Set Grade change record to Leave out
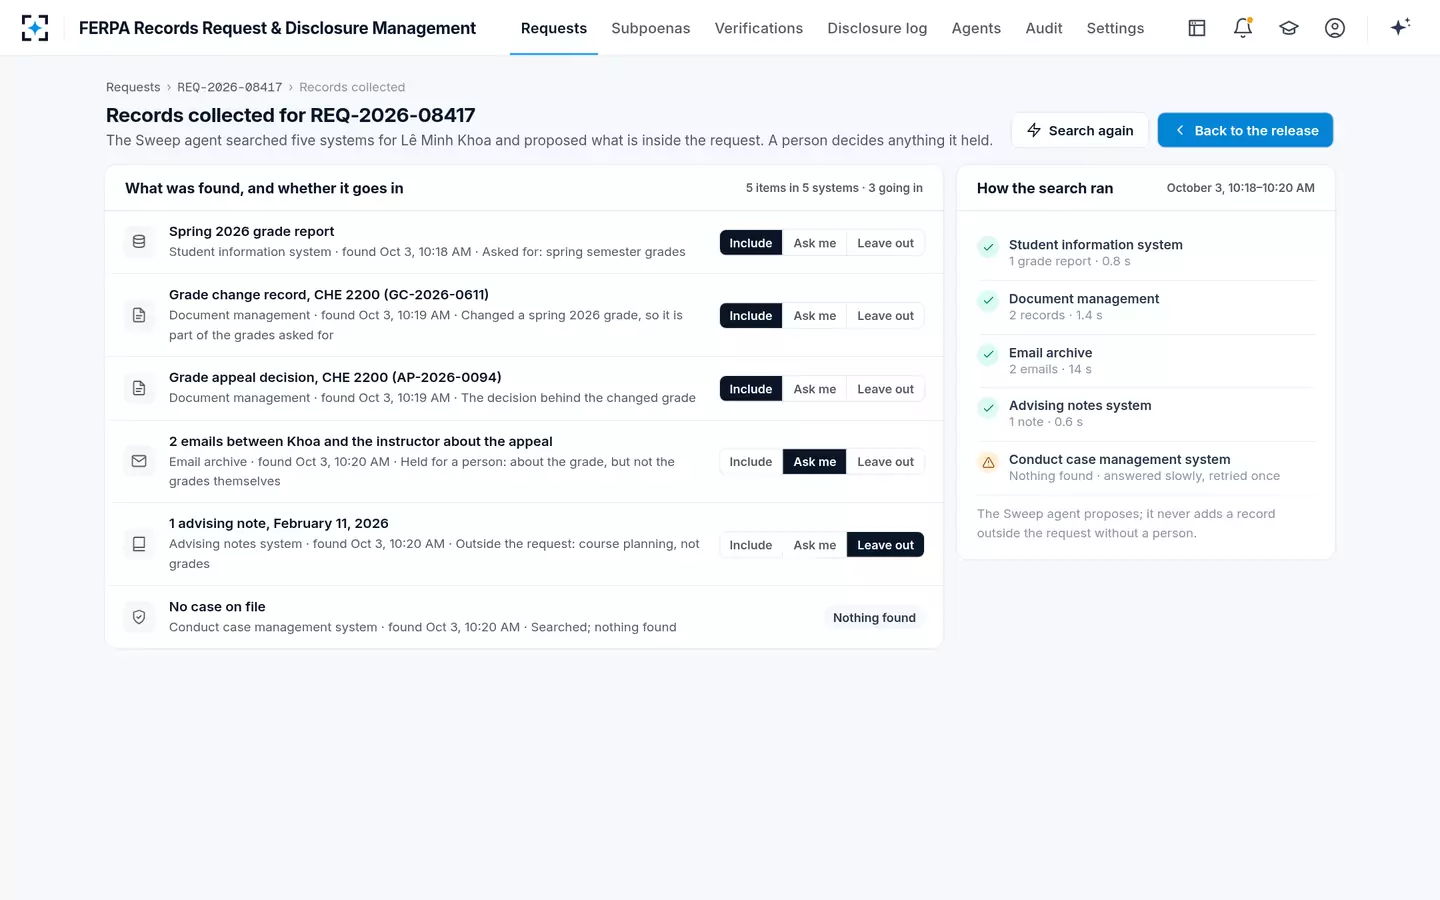Viewport: 1440px width, 900px height. point(885,316)
